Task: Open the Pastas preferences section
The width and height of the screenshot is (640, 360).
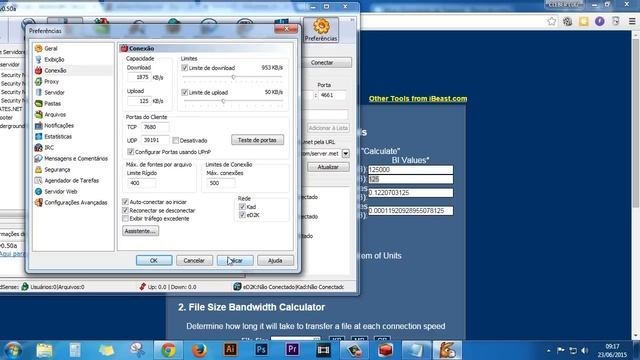Action: (x=52, y=104)
